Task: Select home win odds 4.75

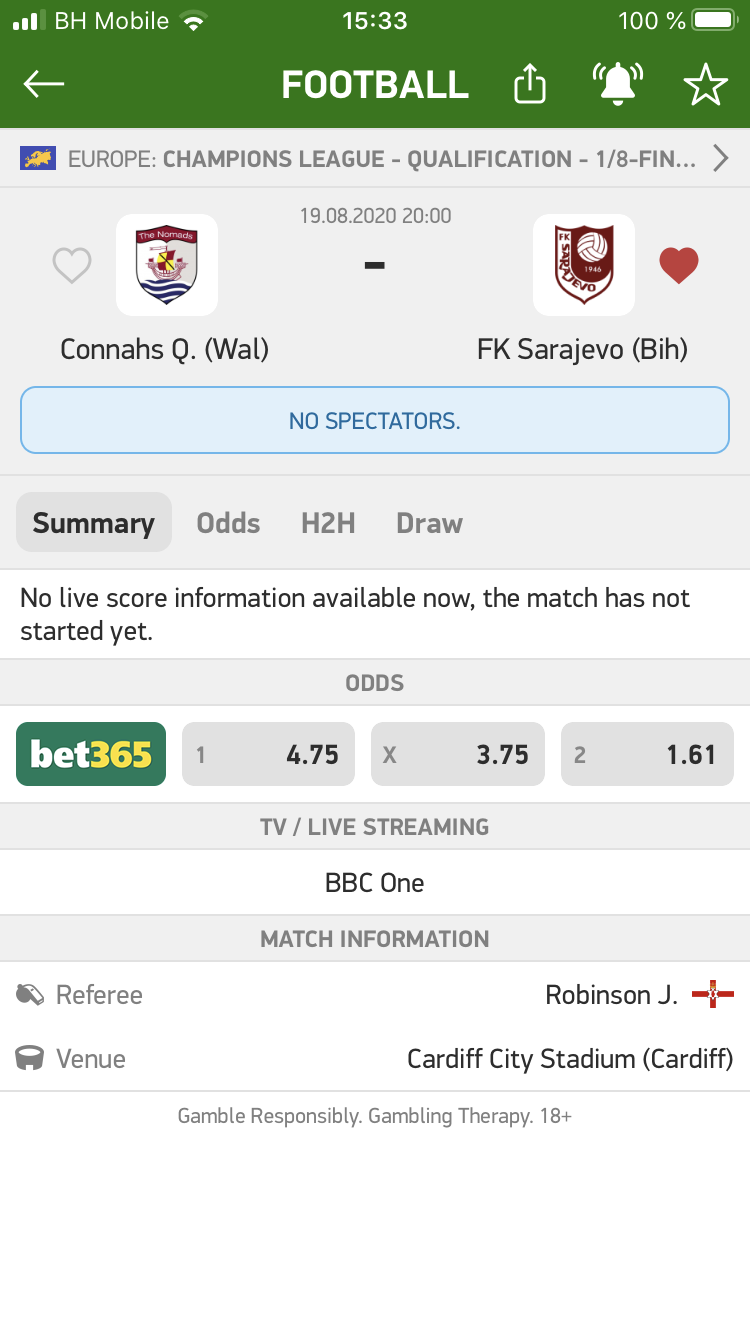Action: pos(268,754)
